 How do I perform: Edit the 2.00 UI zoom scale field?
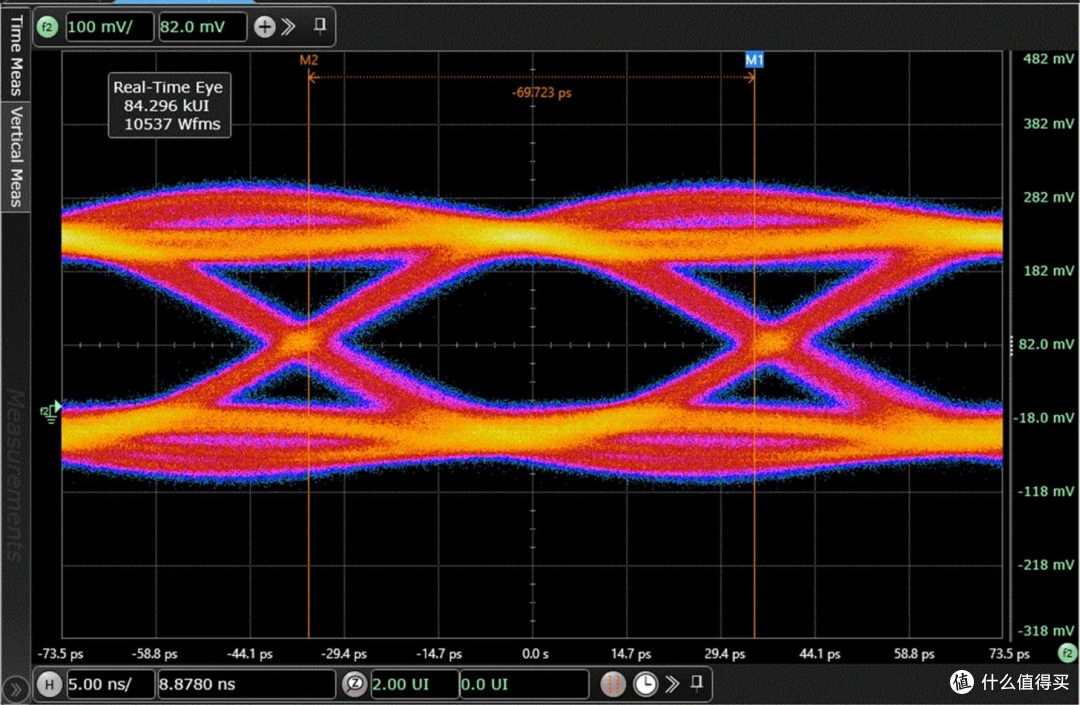point(414,684)
